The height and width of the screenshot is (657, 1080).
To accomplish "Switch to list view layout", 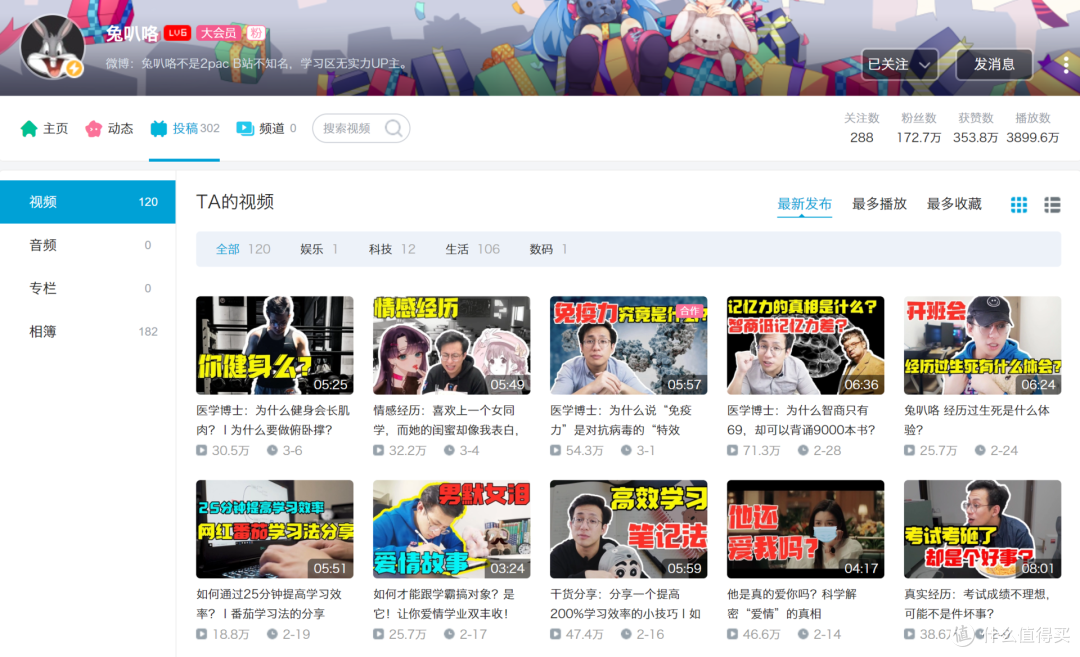I will [x=1052, y=205].
